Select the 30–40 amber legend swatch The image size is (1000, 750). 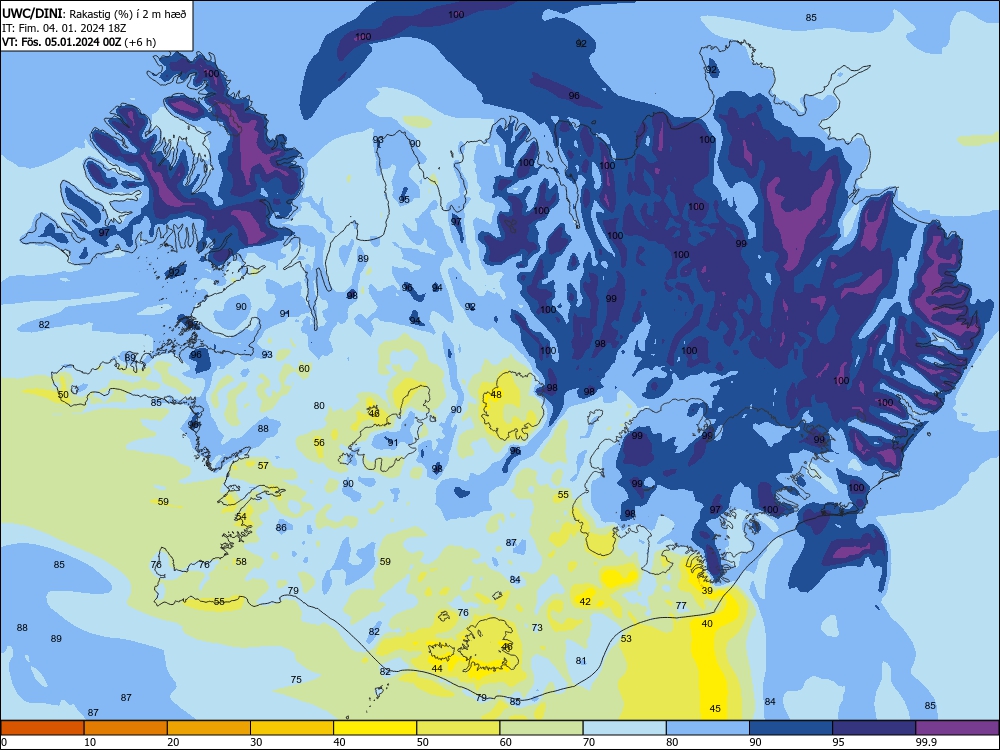[292, 728]
